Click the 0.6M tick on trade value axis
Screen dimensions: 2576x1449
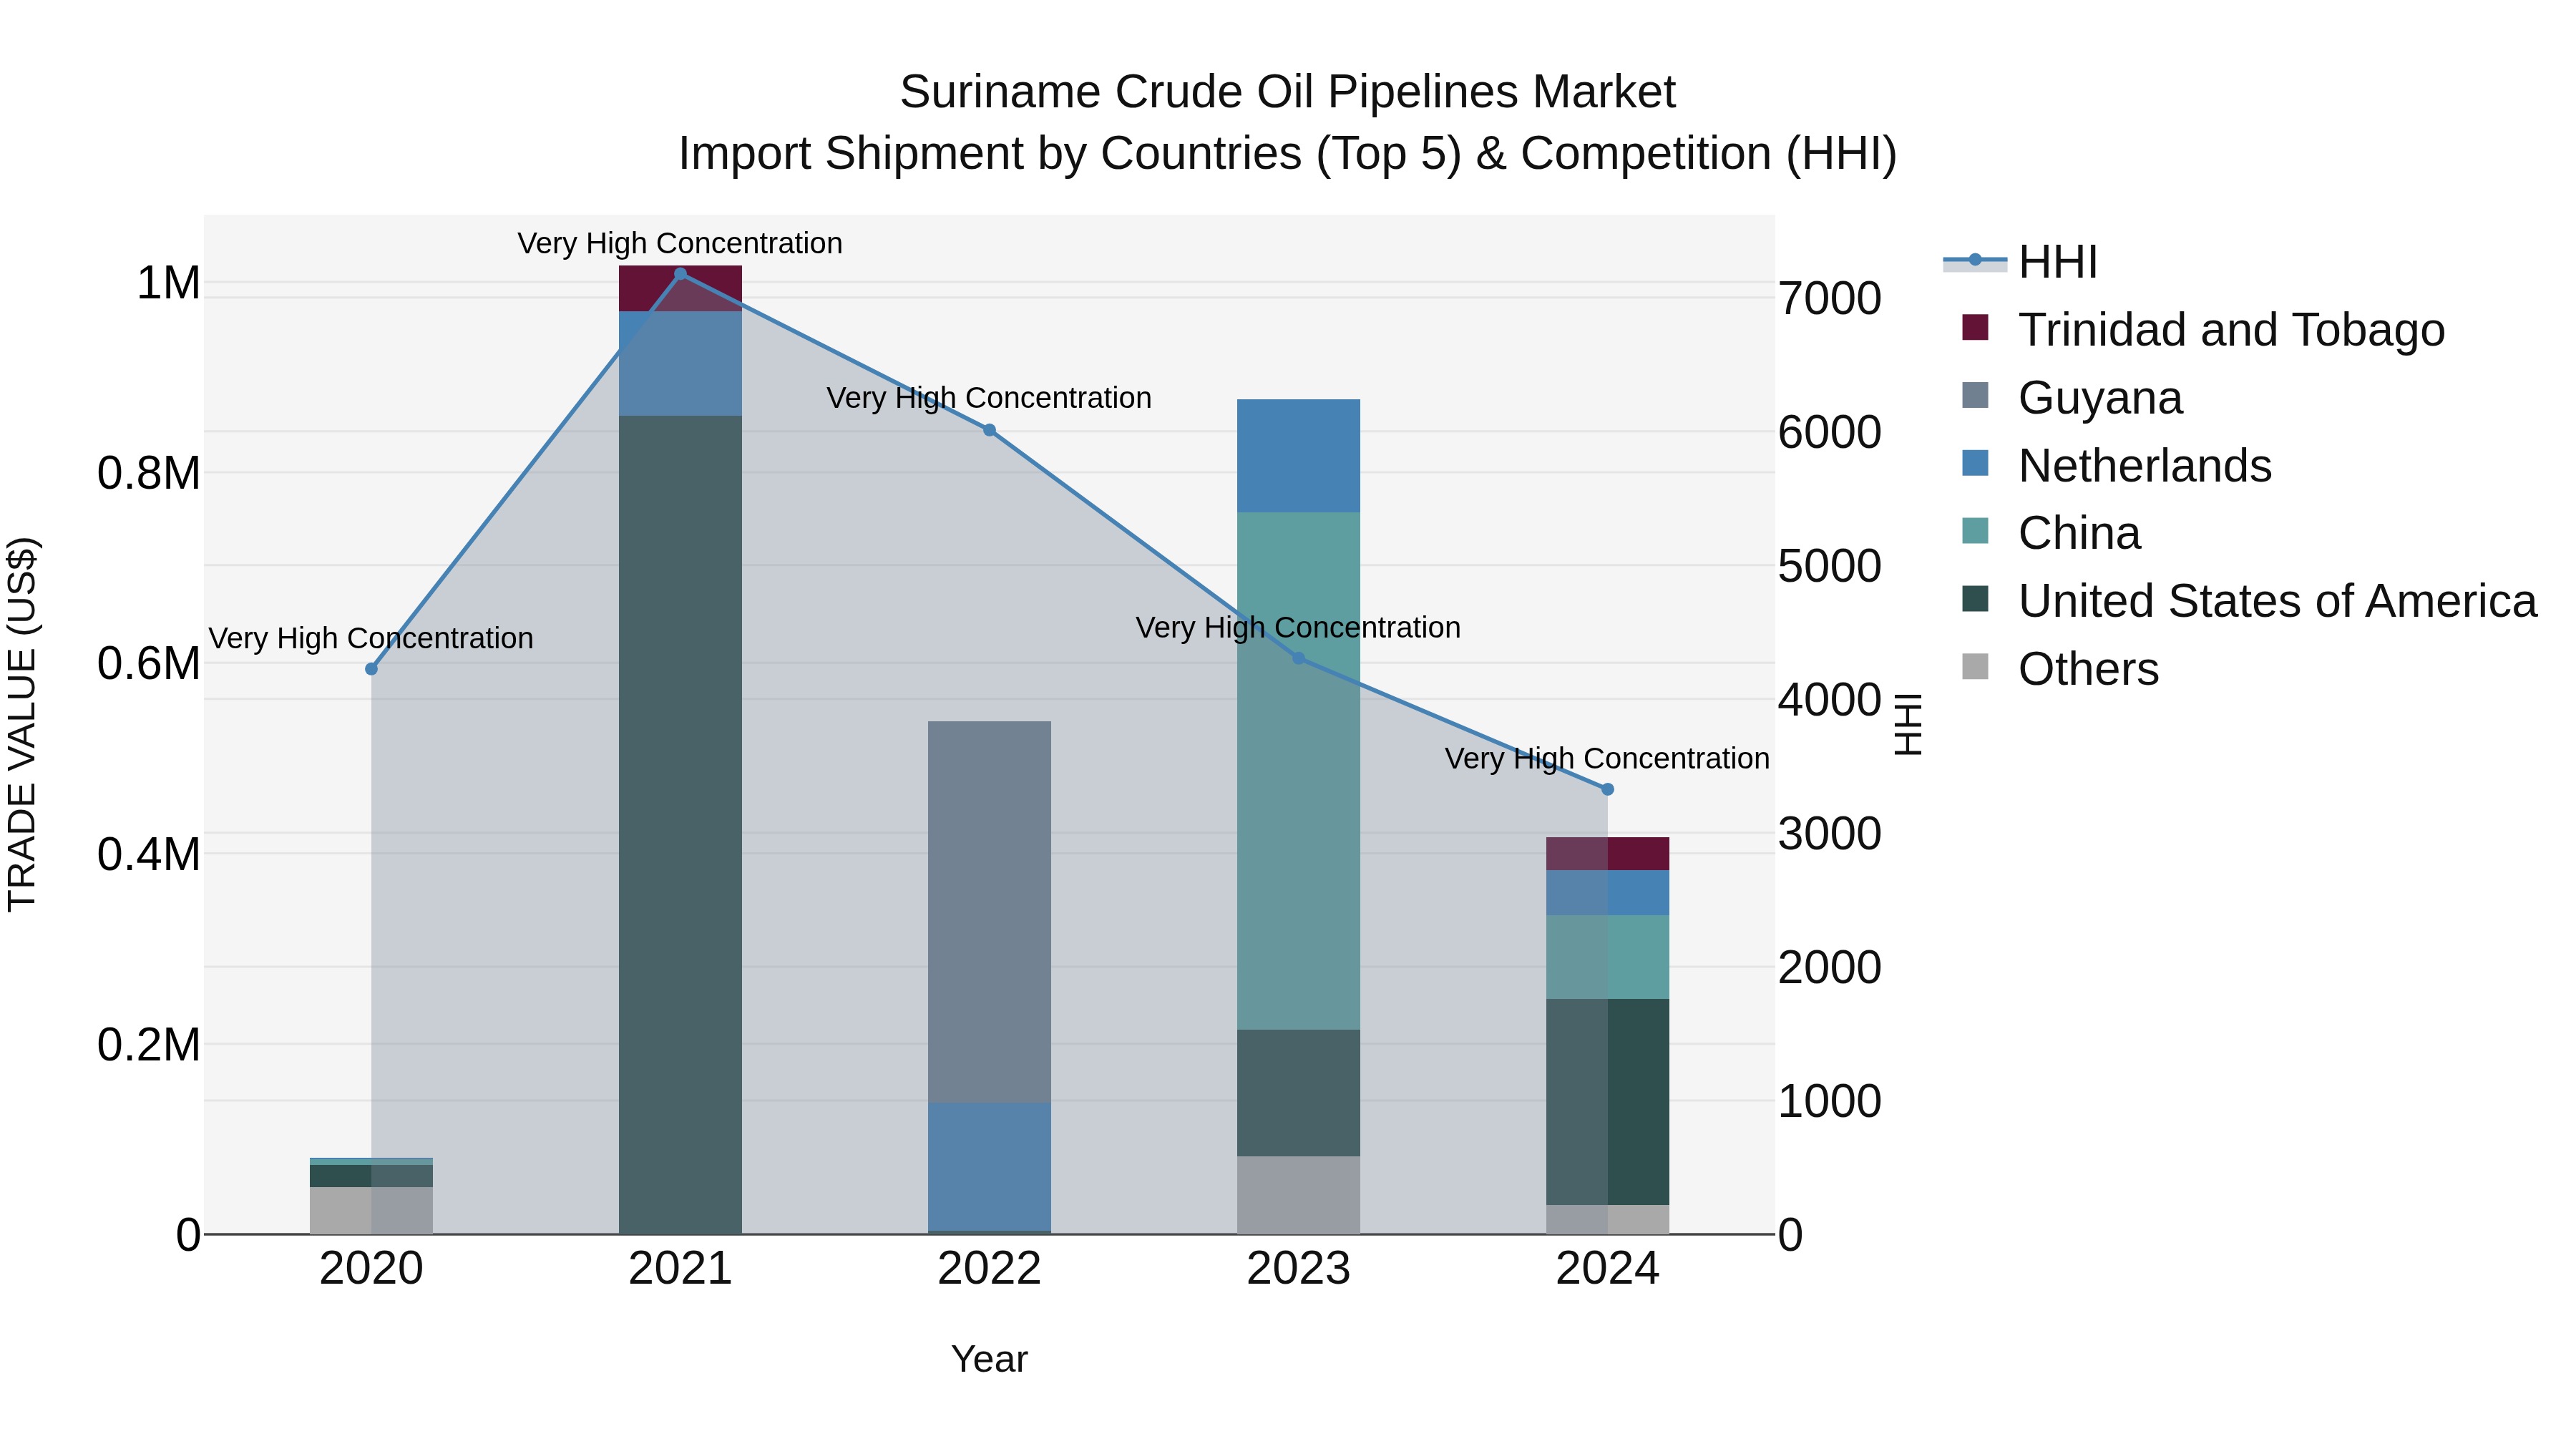[x=149, y=664]
